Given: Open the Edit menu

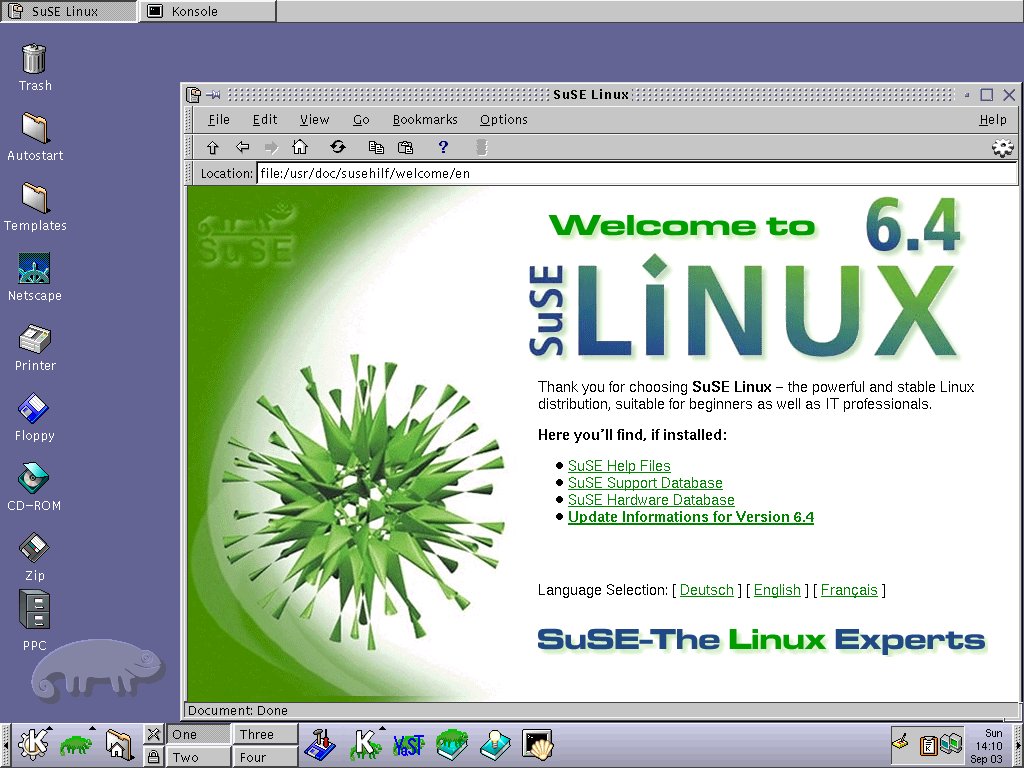Looking at the screenshot, I should click(x=265, y=120).
